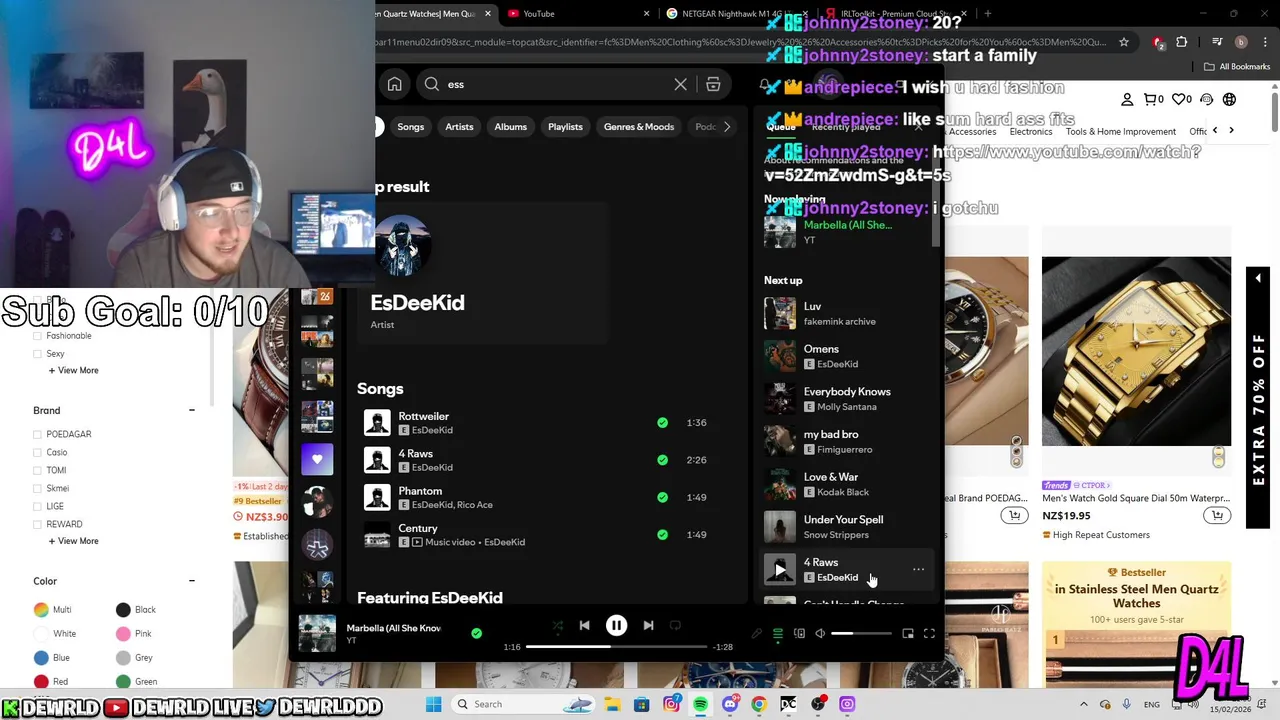Open Chrome extensions puzzle icon
This screenshot has width=1280, height=720.
pos(1182,42)
